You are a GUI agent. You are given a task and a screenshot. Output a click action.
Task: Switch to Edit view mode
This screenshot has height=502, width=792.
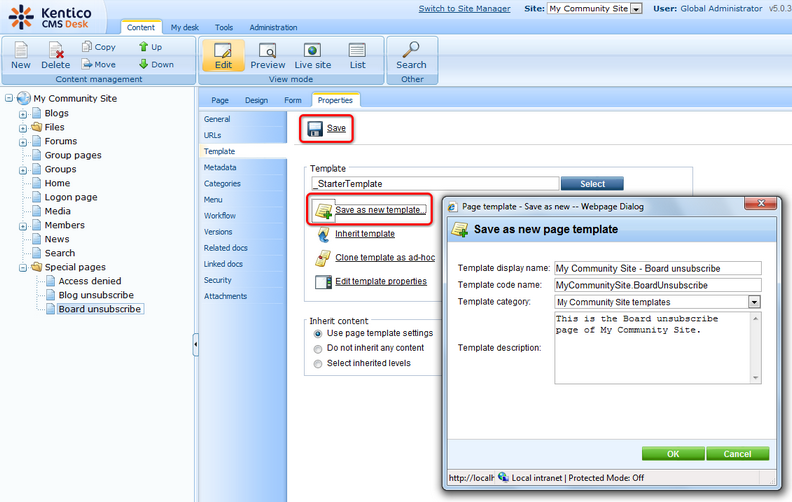click(x=223, y=56)
